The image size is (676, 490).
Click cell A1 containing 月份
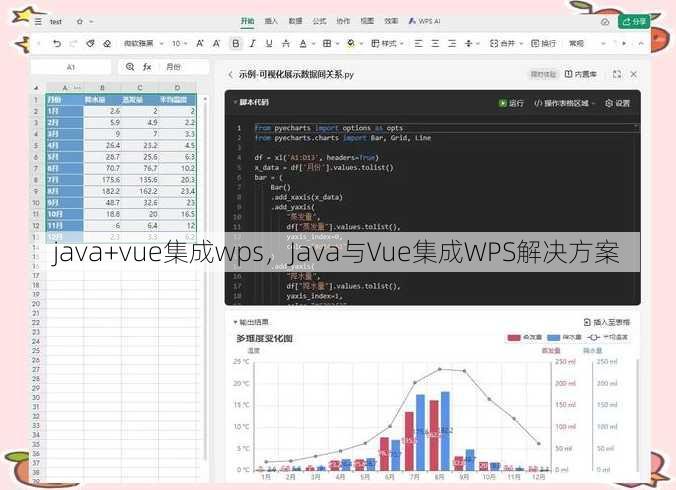[65, 100]
